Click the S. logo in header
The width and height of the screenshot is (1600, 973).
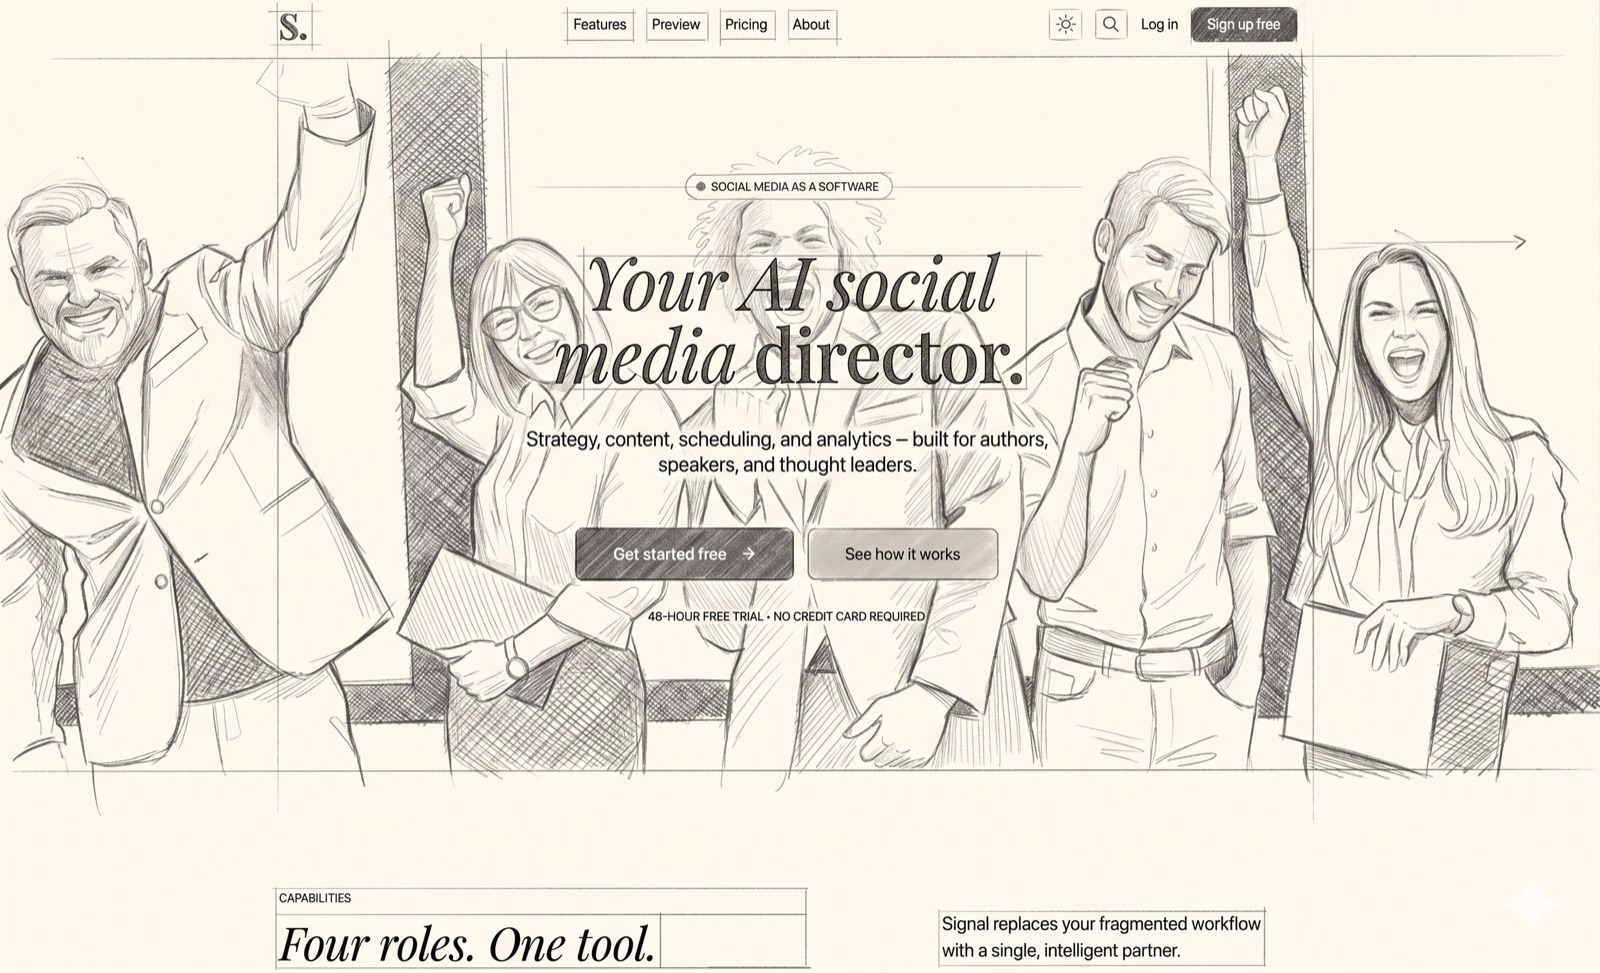[293, 26]
